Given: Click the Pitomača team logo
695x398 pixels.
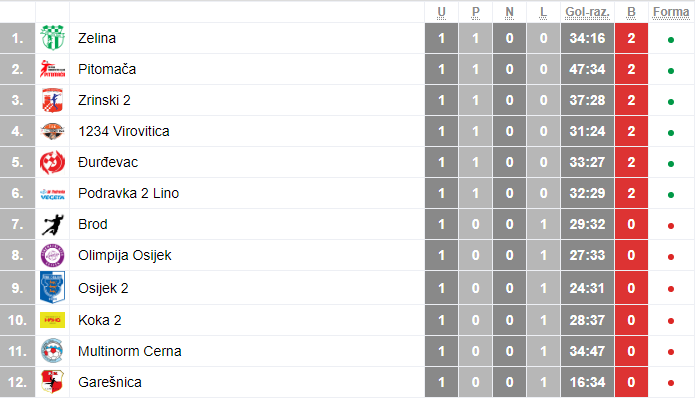Looking at the screenshot, I should 52,69.
